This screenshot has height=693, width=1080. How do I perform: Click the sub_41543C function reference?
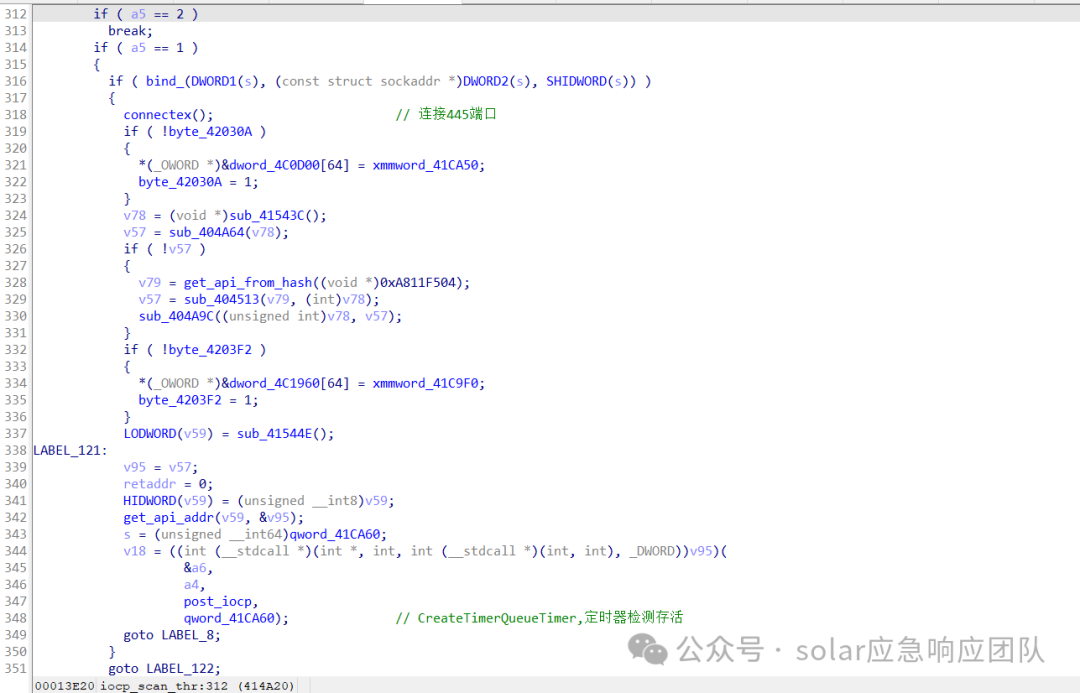[x=267, y=216]
